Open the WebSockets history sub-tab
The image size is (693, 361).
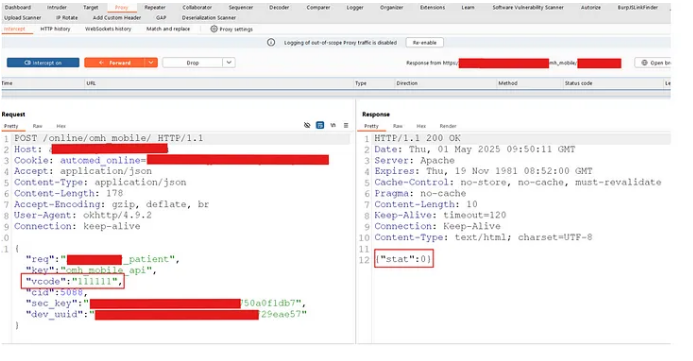108,29
